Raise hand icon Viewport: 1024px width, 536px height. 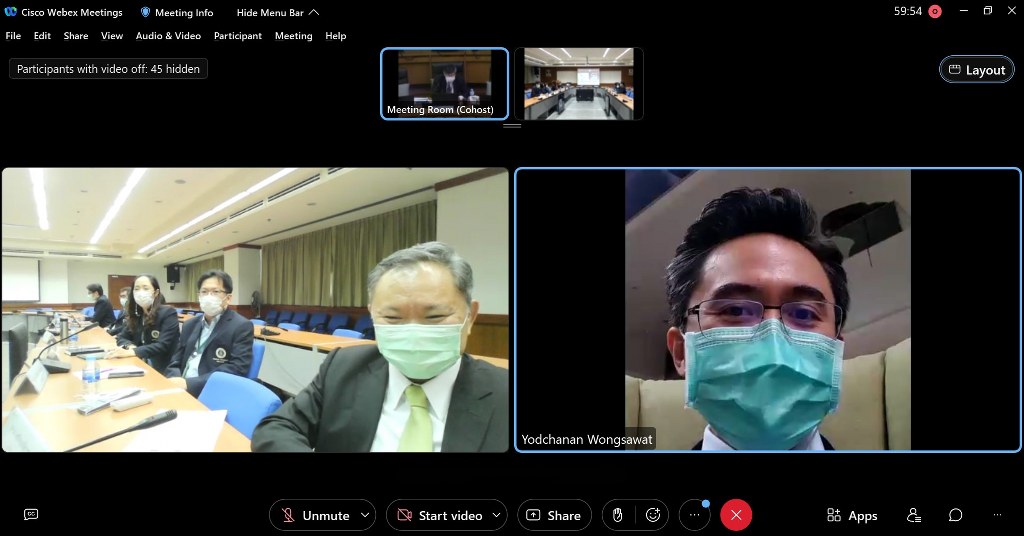coord(617,515)
